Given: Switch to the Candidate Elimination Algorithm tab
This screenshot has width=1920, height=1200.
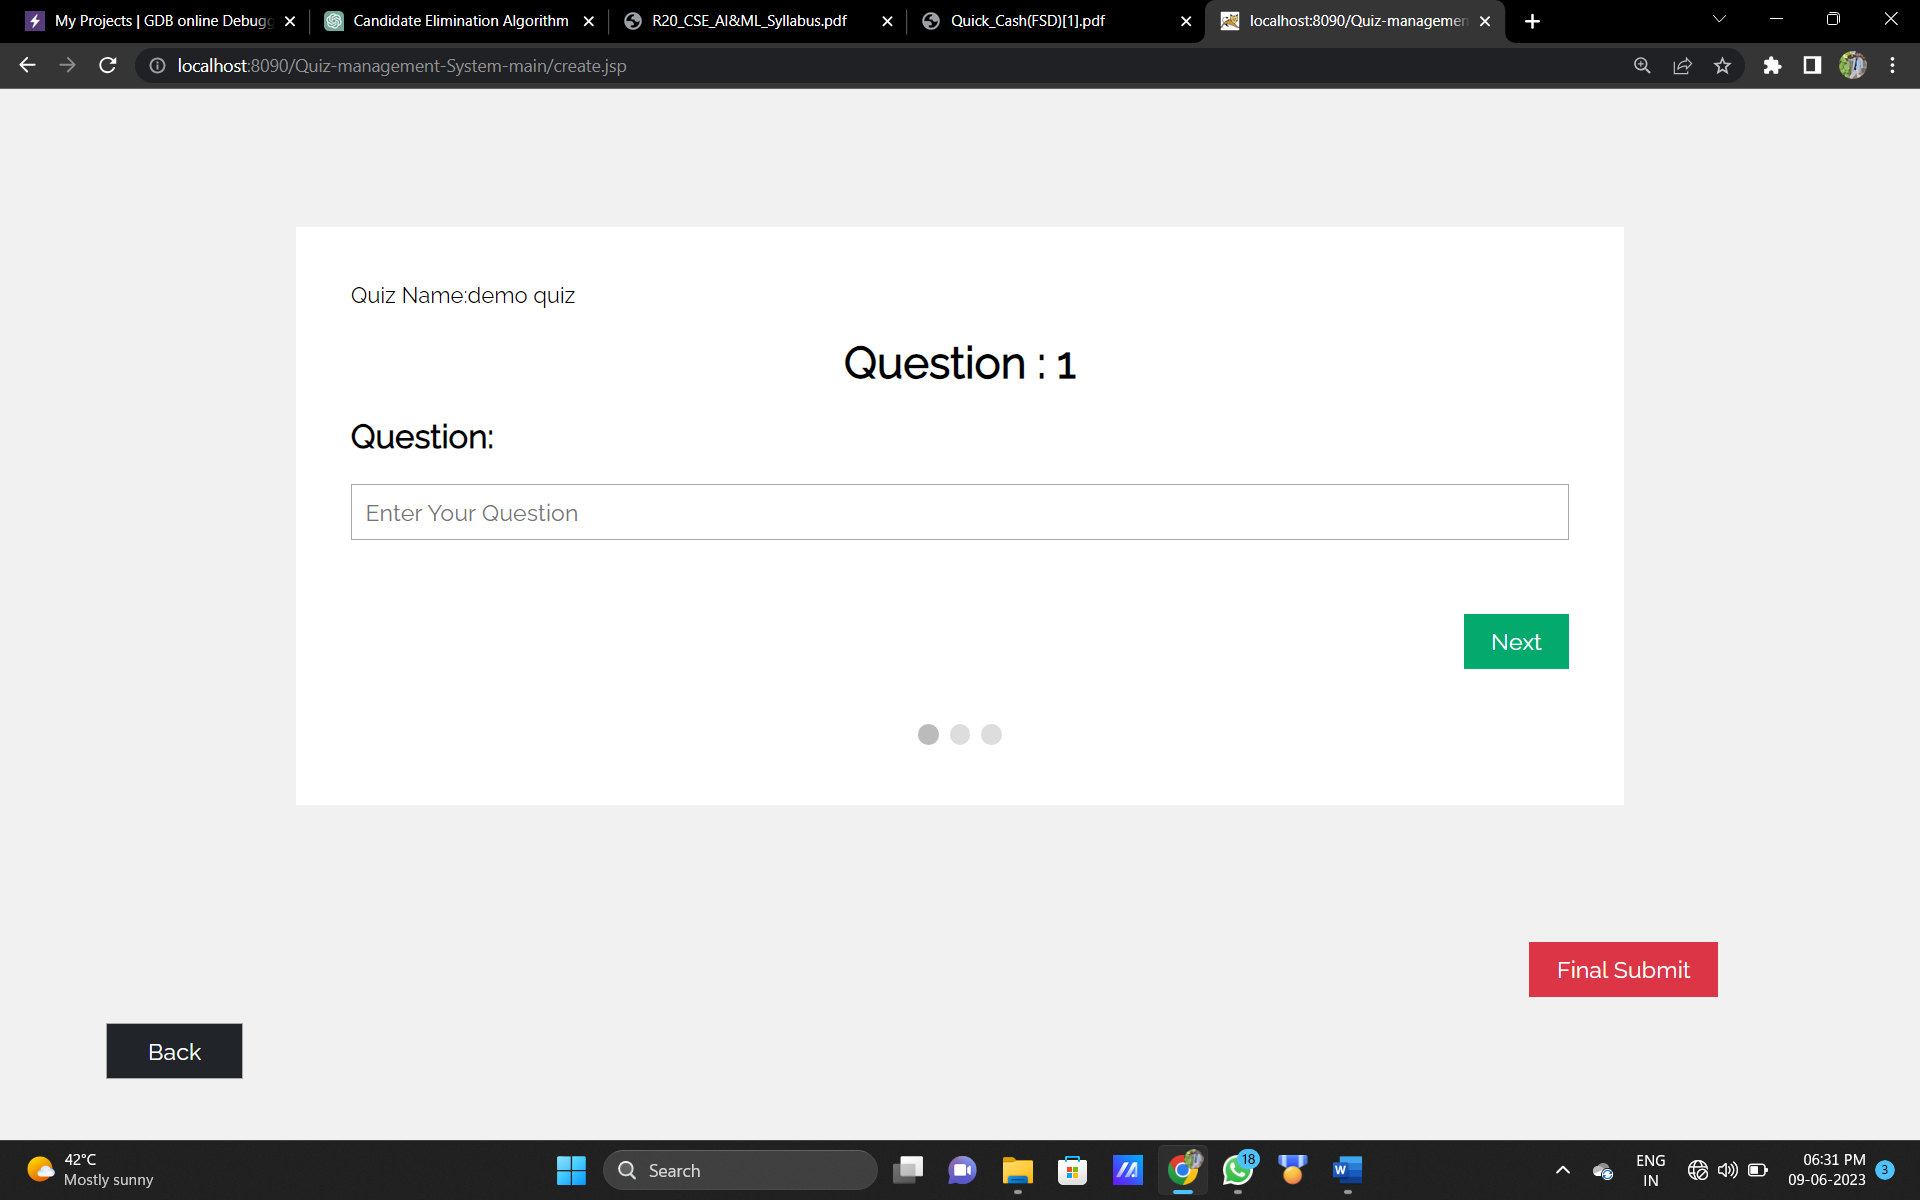Looking at the screenshot, I should coord(450,20).
